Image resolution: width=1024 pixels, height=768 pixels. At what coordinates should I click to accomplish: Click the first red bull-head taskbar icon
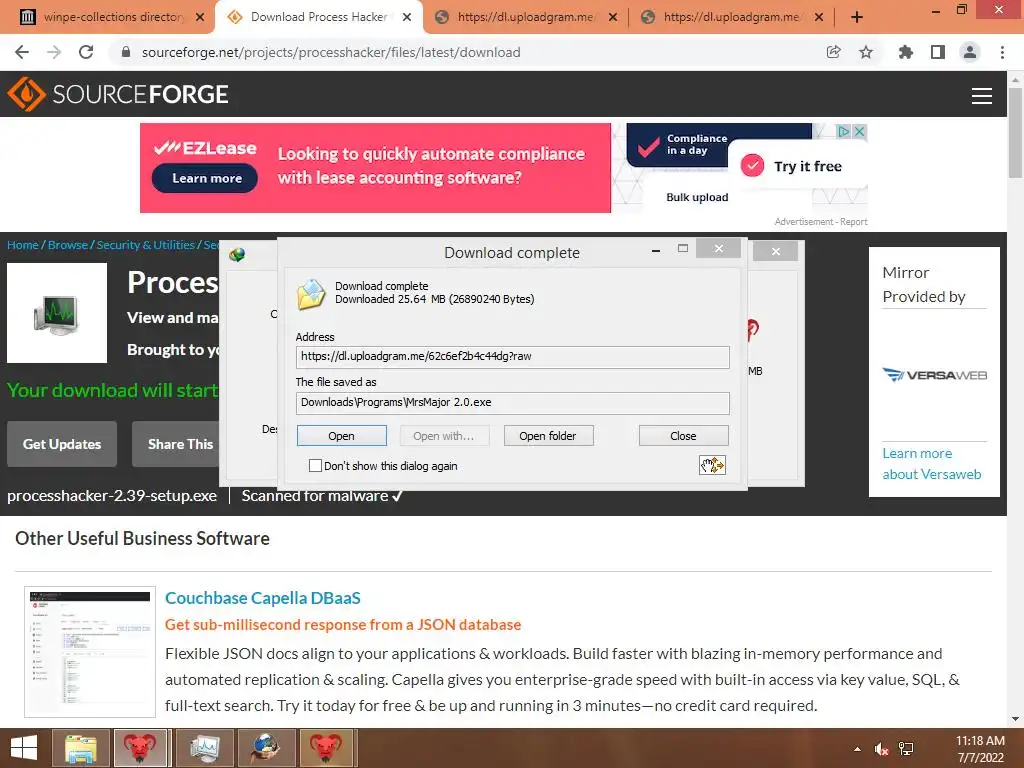(140, 748)
